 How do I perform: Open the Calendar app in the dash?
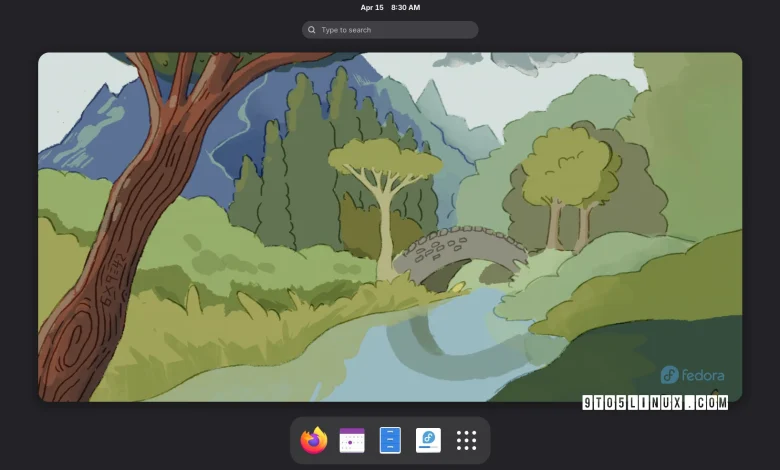pyautogui.click(x=352, y=440)
